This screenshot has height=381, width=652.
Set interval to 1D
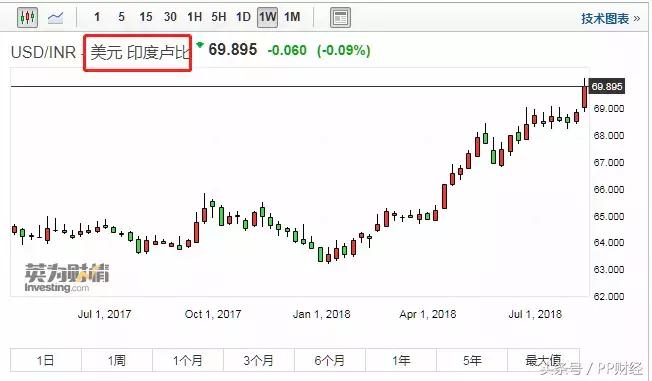(243, 17)
